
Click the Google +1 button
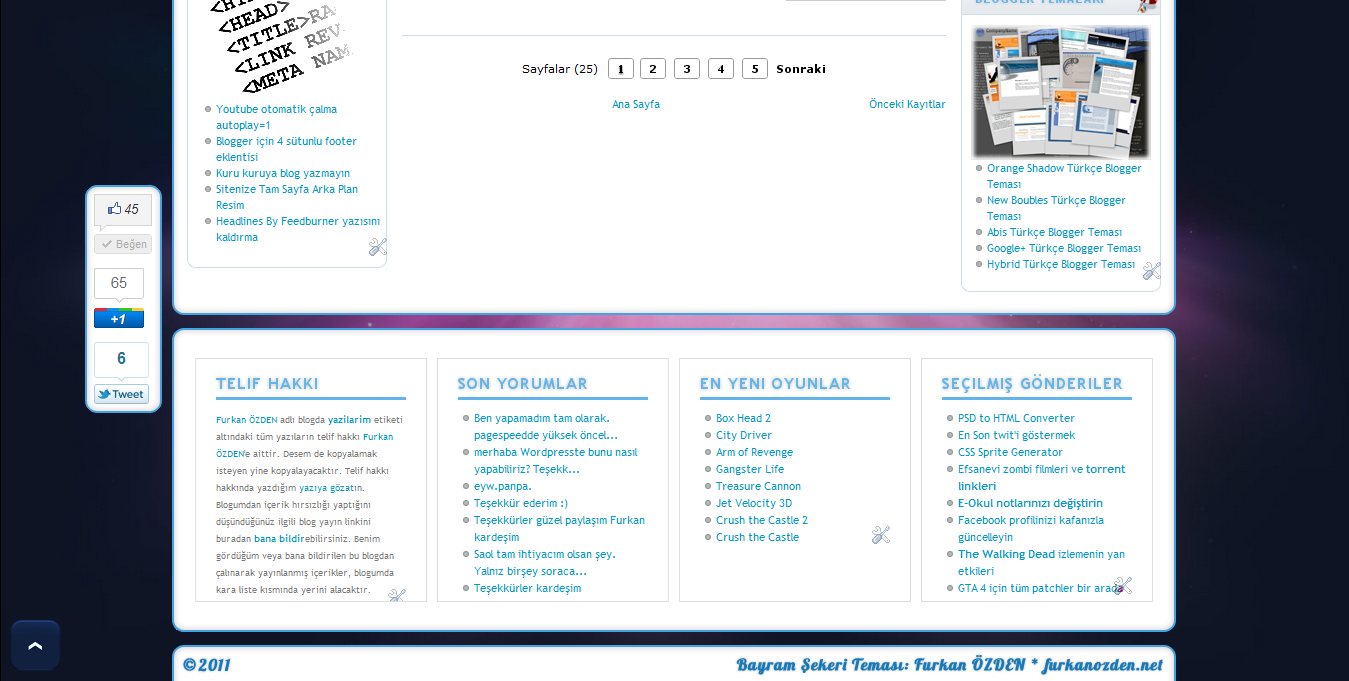click(119, 319)
